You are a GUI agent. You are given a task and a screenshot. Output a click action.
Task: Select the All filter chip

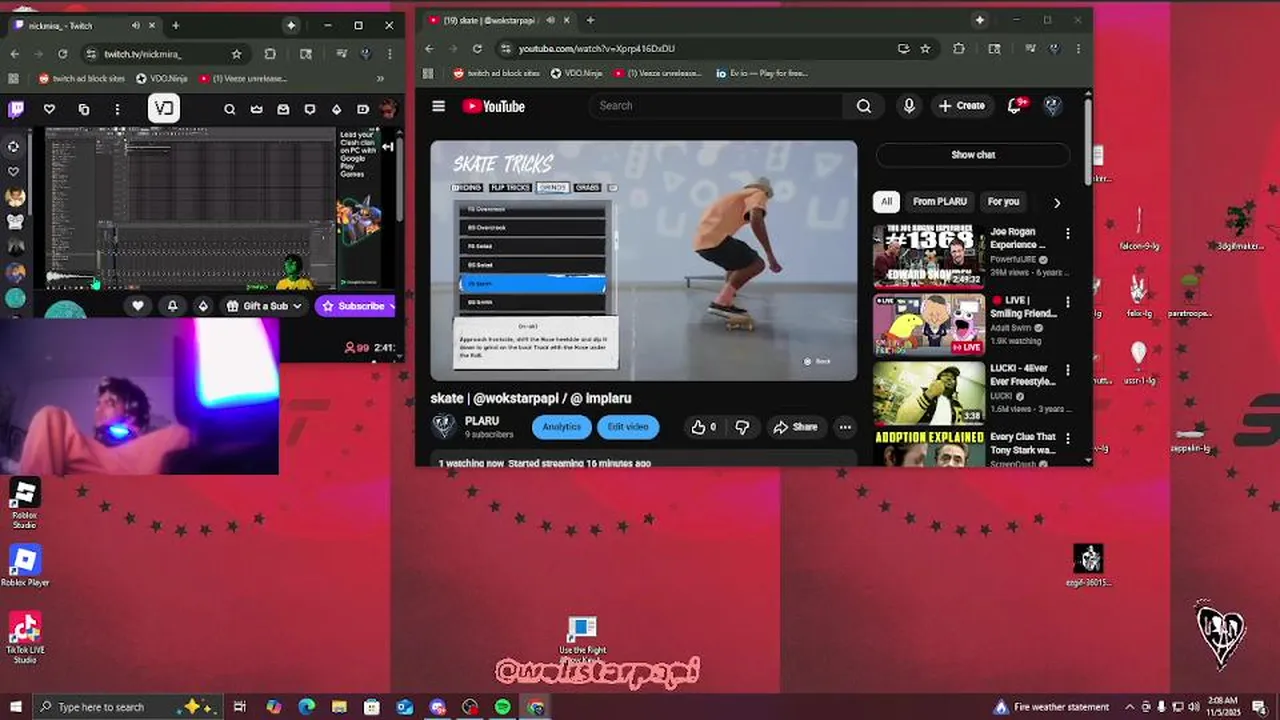(x=886, y=202)
